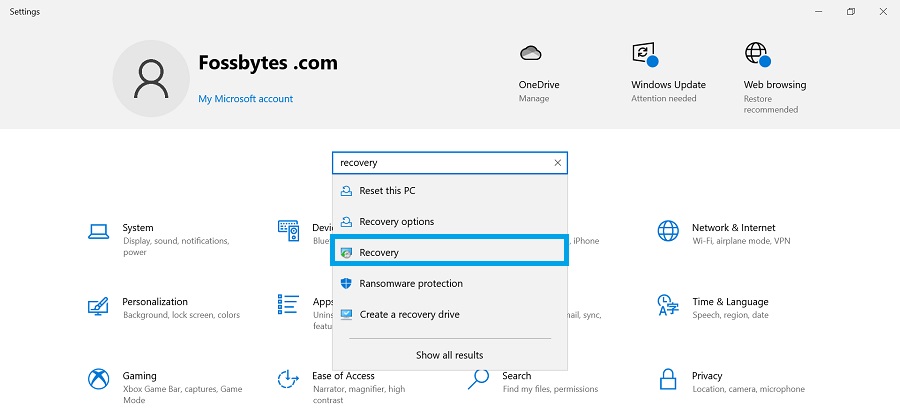Select "Reset this PC" search result
The width and height of the screenshot is (900, 420).
coord(387,191)
